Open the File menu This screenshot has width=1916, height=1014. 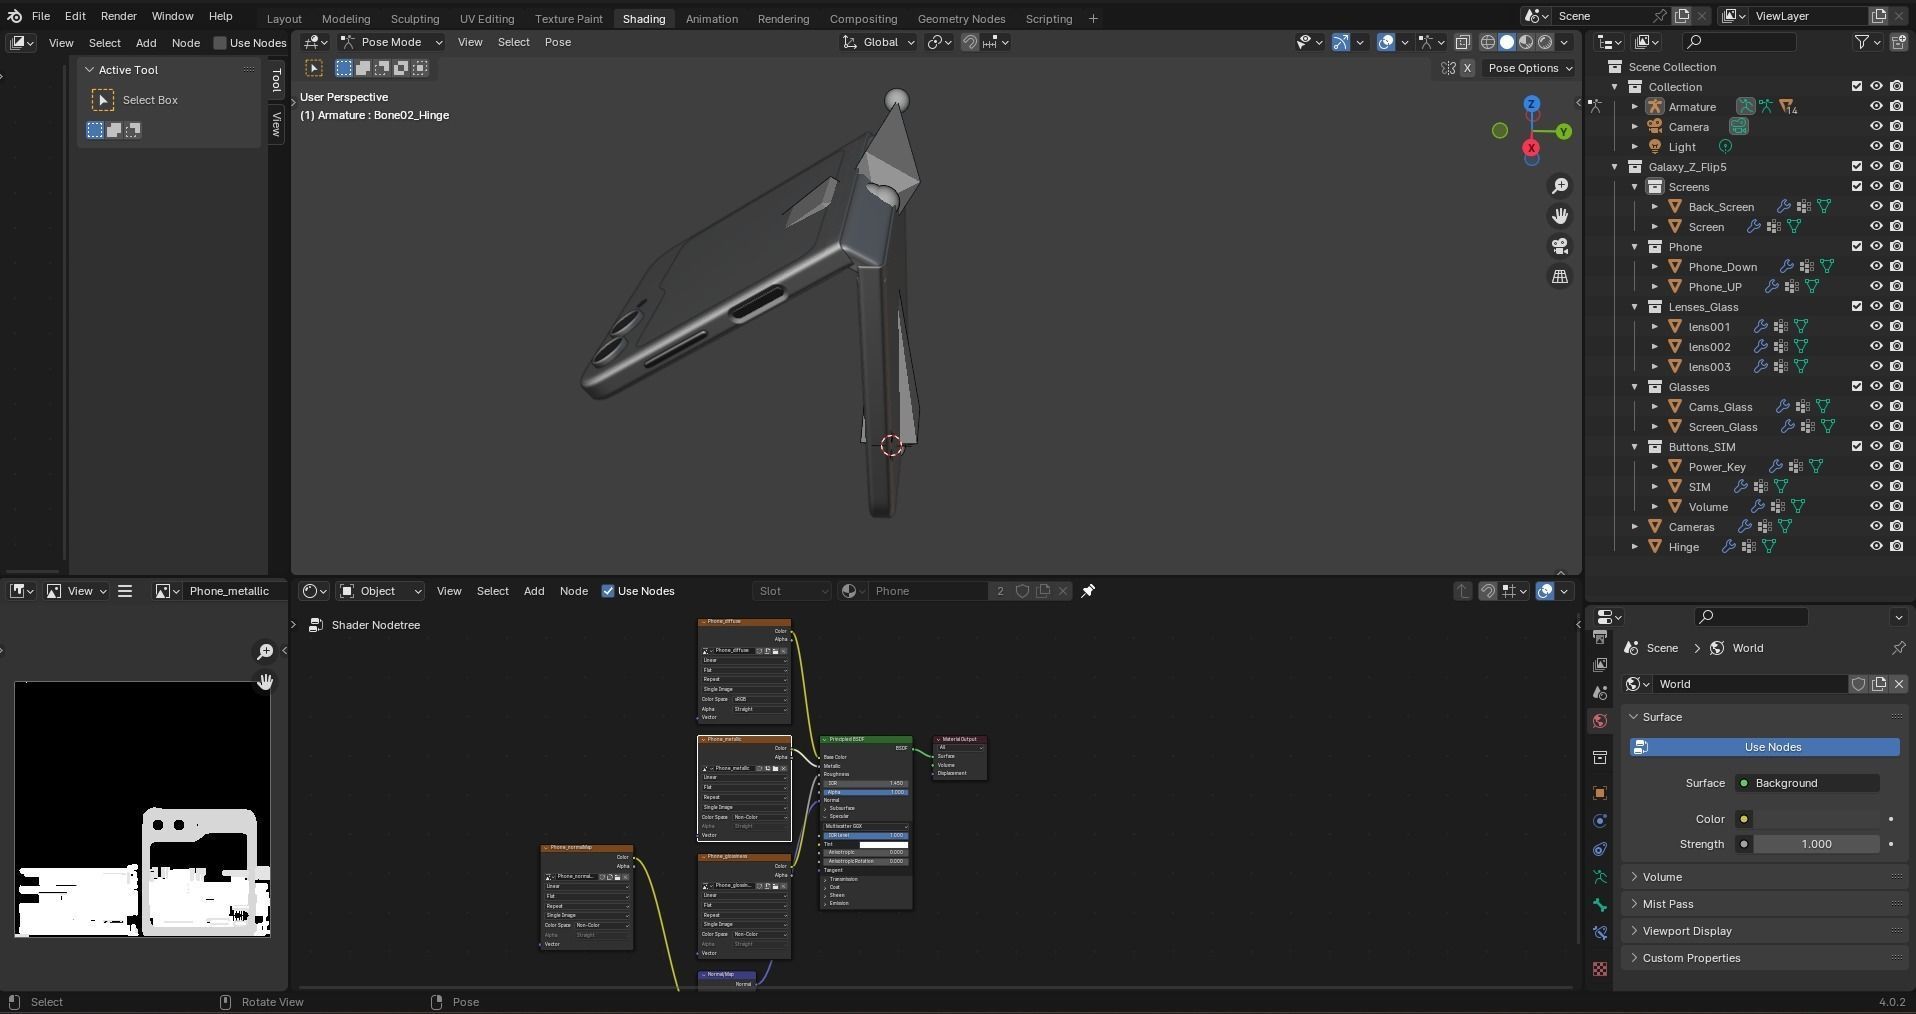tap(41, 16)
